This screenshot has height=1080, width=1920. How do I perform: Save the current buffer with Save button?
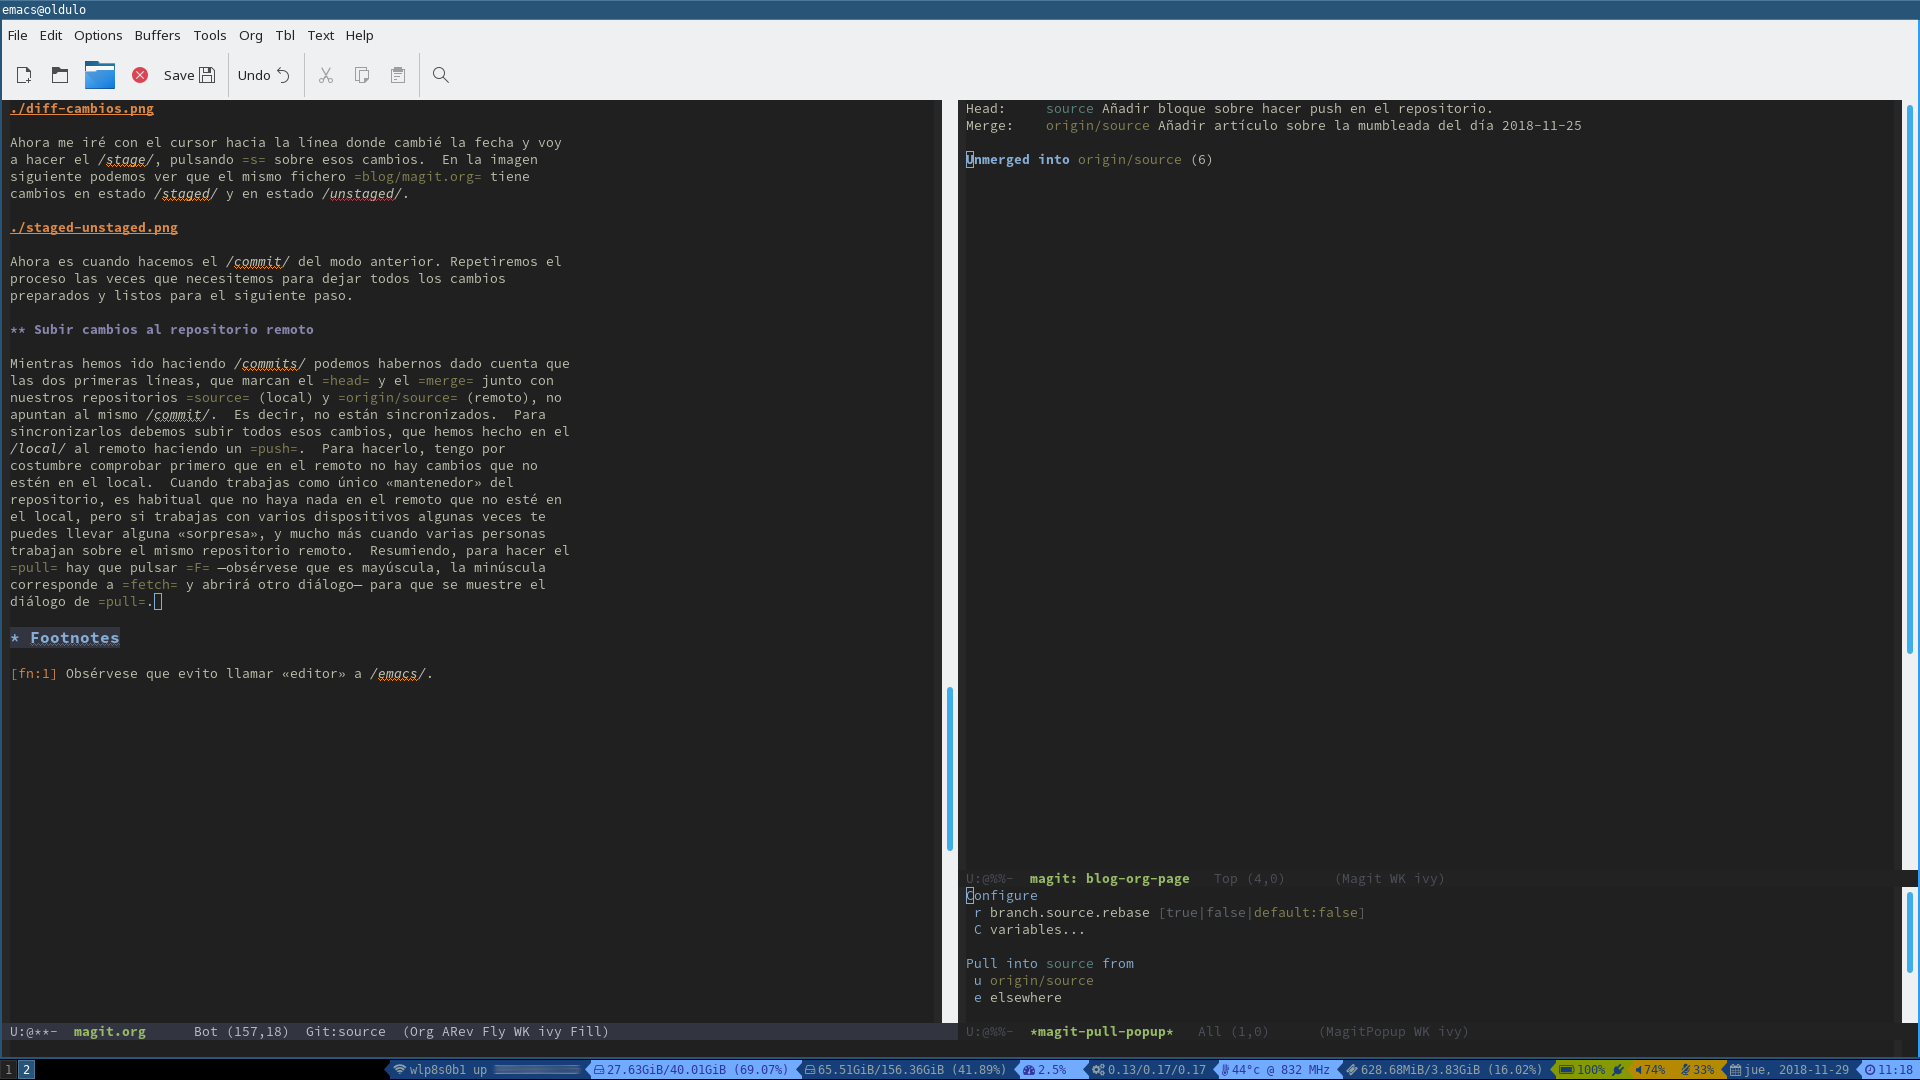coord(190,75)
